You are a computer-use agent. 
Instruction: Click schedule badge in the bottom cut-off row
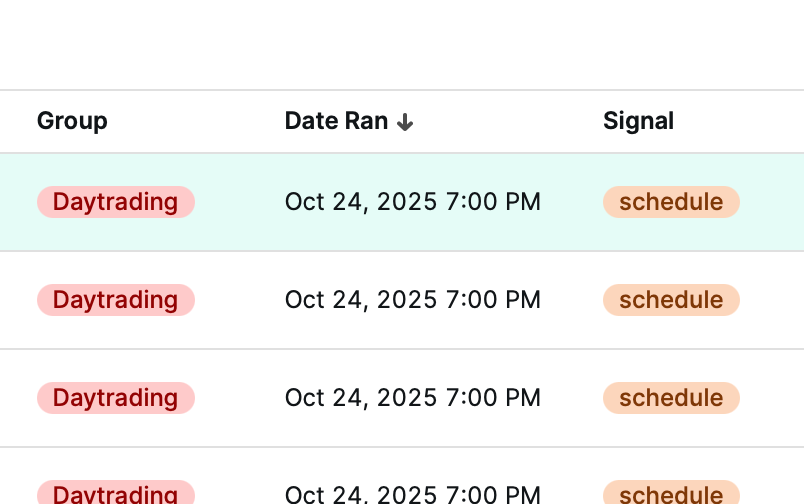[670, 493]
